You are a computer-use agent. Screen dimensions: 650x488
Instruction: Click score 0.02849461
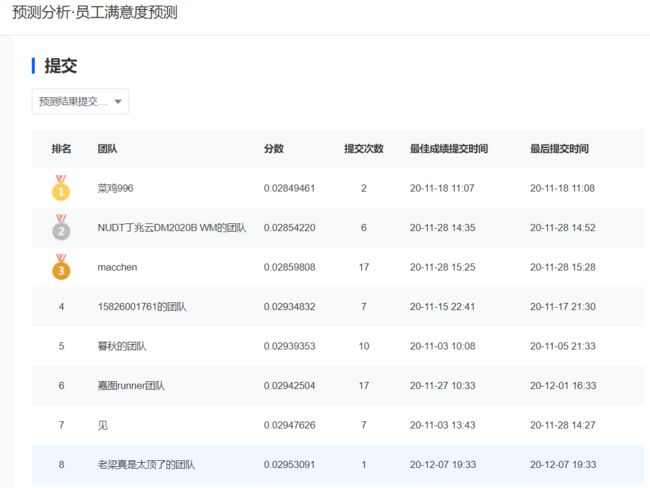tap(289, 188)
